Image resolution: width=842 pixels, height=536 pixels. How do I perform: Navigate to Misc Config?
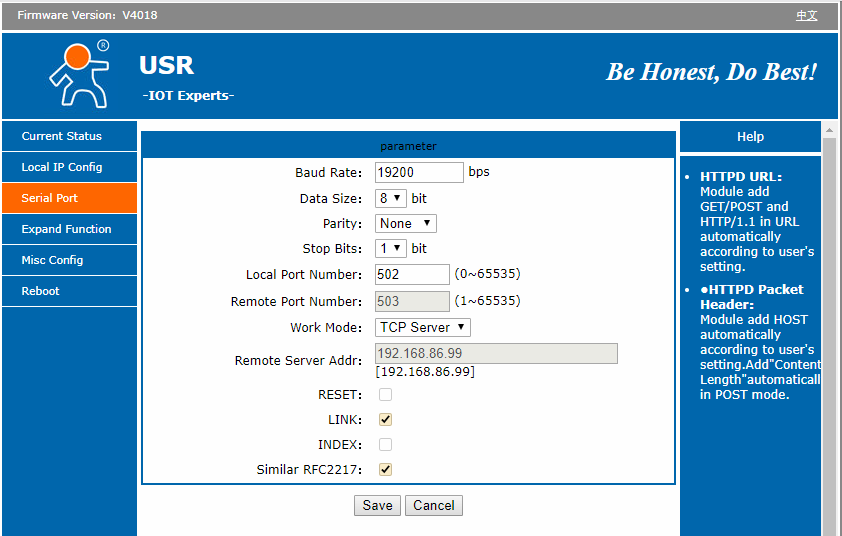click(52, 260)
